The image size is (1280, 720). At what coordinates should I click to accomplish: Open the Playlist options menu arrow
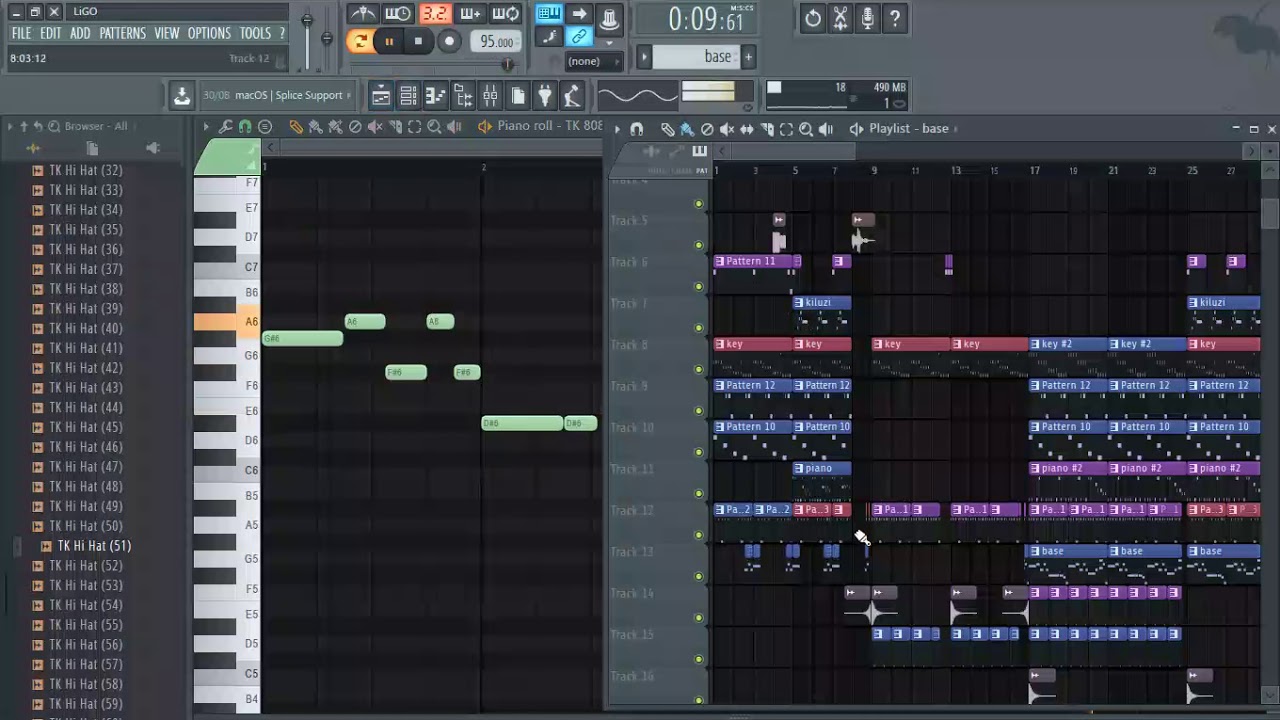click(617, 129)
